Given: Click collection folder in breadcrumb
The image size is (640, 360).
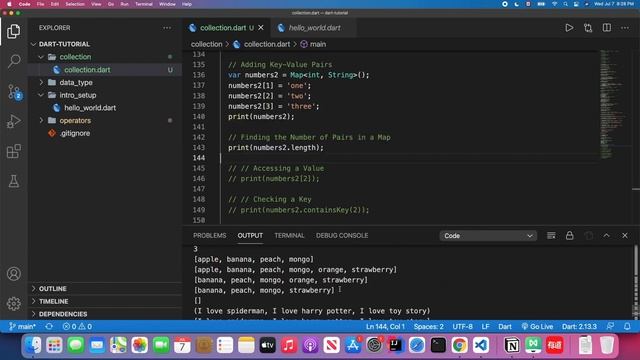Looking at the screenshot, I should (207, 44).
